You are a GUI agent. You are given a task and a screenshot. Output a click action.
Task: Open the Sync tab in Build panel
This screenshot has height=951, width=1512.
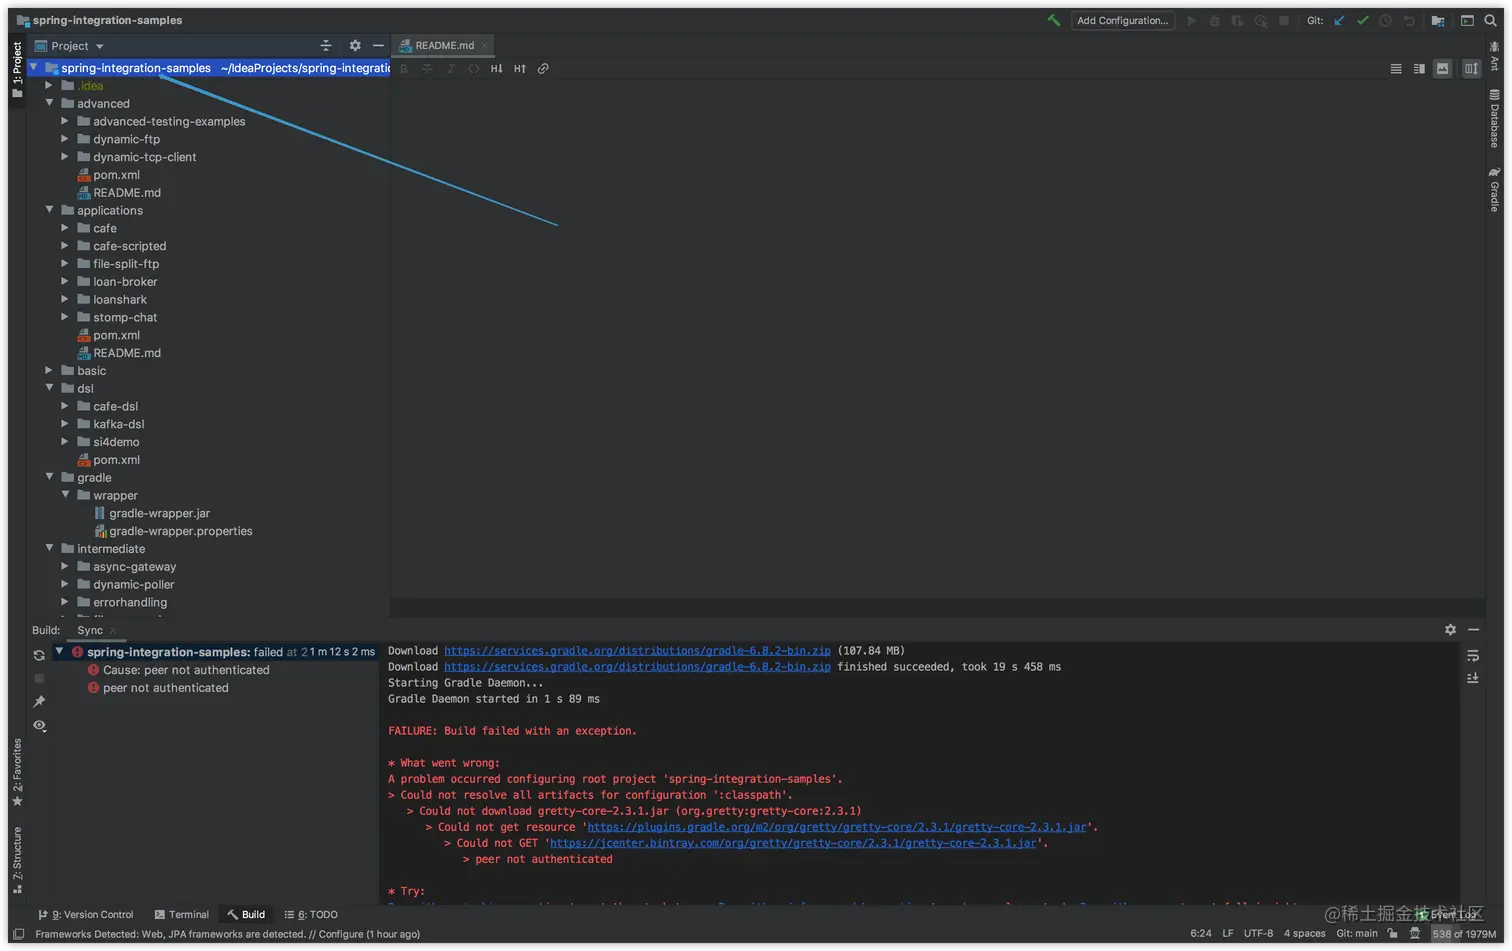click(90, 630)
